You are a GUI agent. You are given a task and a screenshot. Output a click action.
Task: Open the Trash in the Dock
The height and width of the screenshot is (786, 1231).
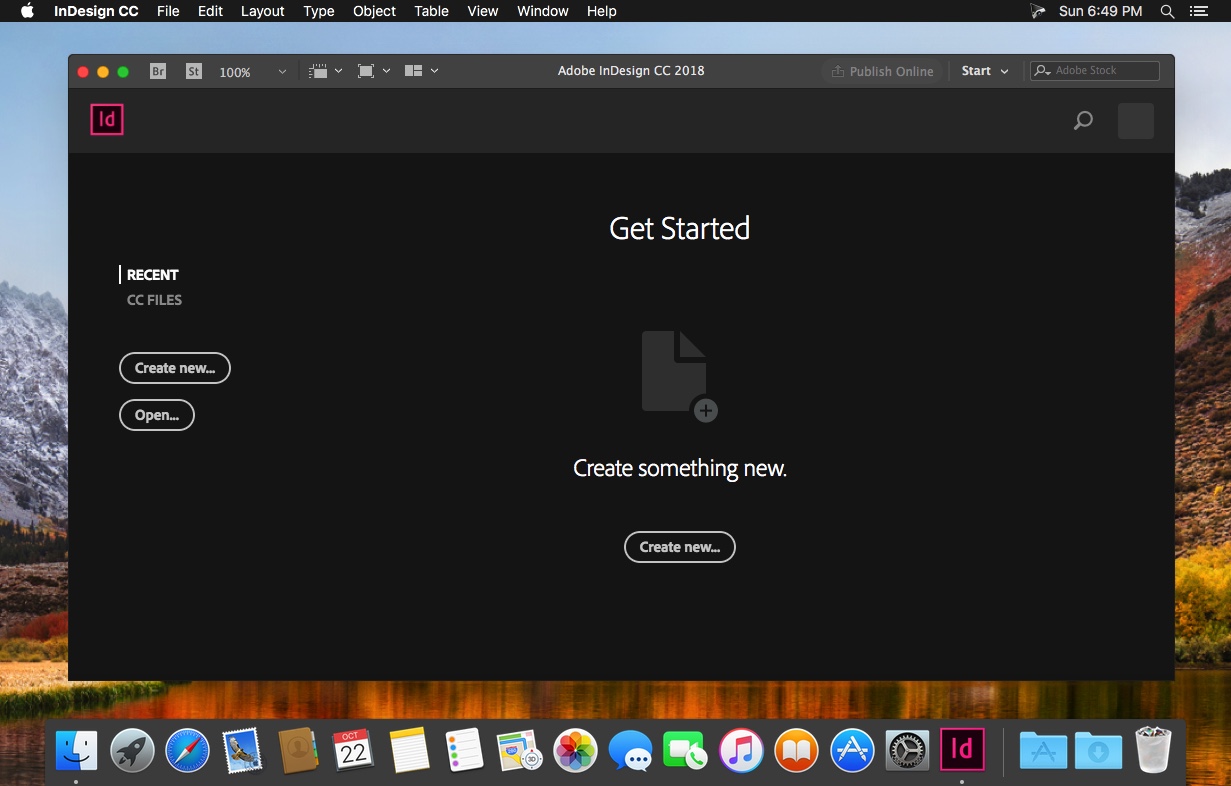1154,750
